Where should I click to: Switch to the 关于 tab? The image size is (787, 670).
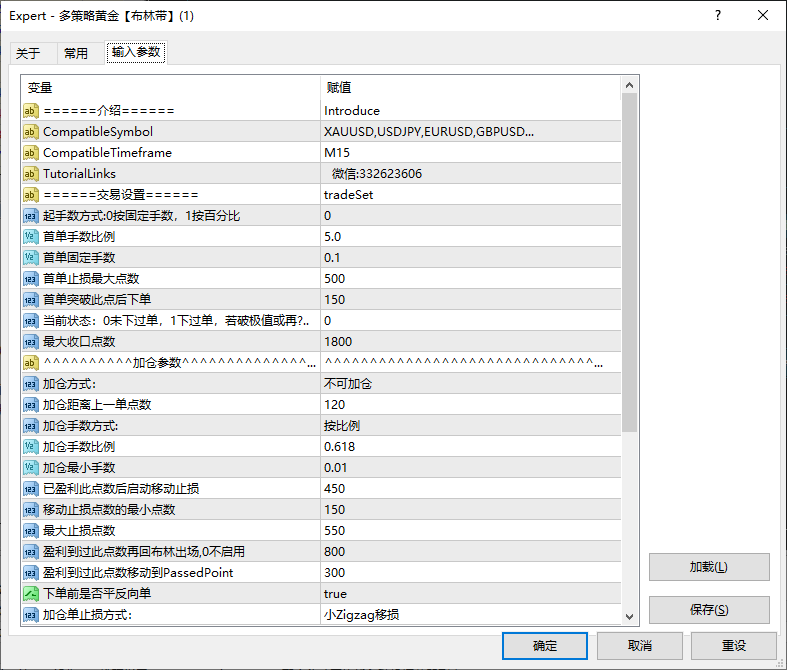click(28, 53)
